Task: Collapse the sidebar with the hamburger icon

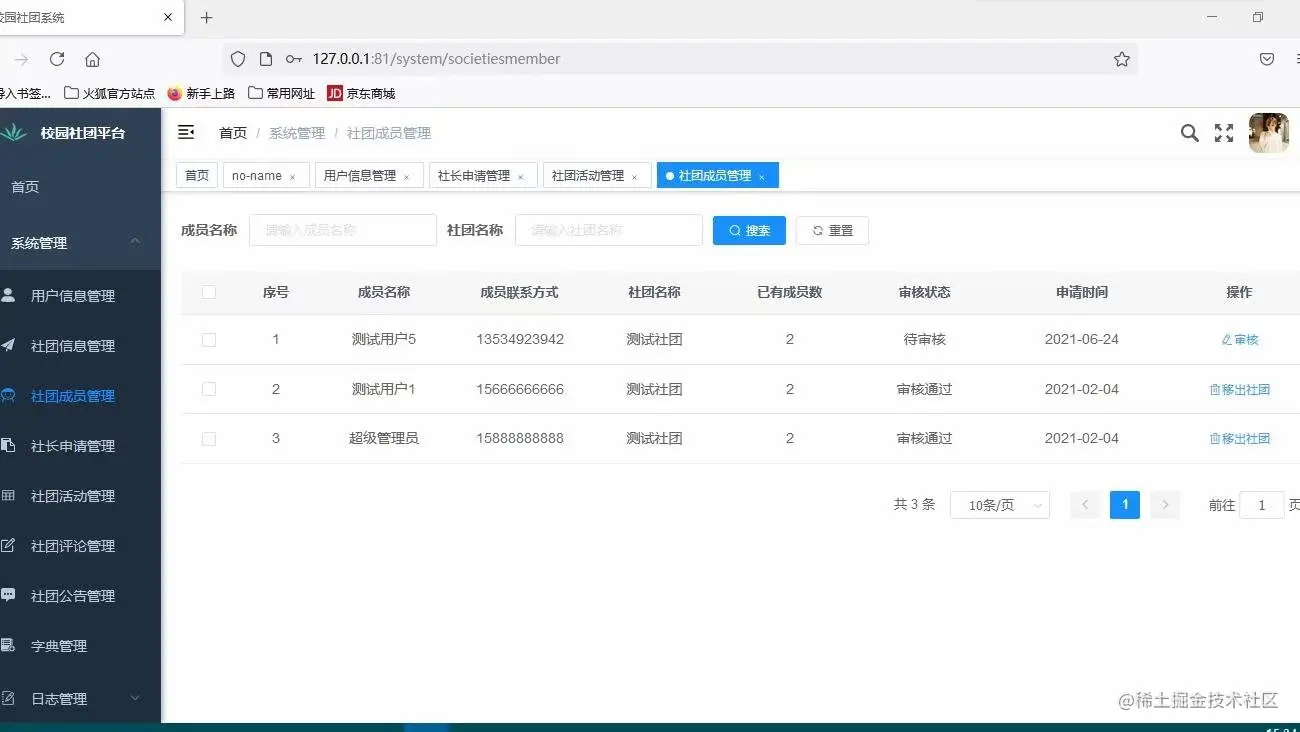Action: tap(186, 132)
